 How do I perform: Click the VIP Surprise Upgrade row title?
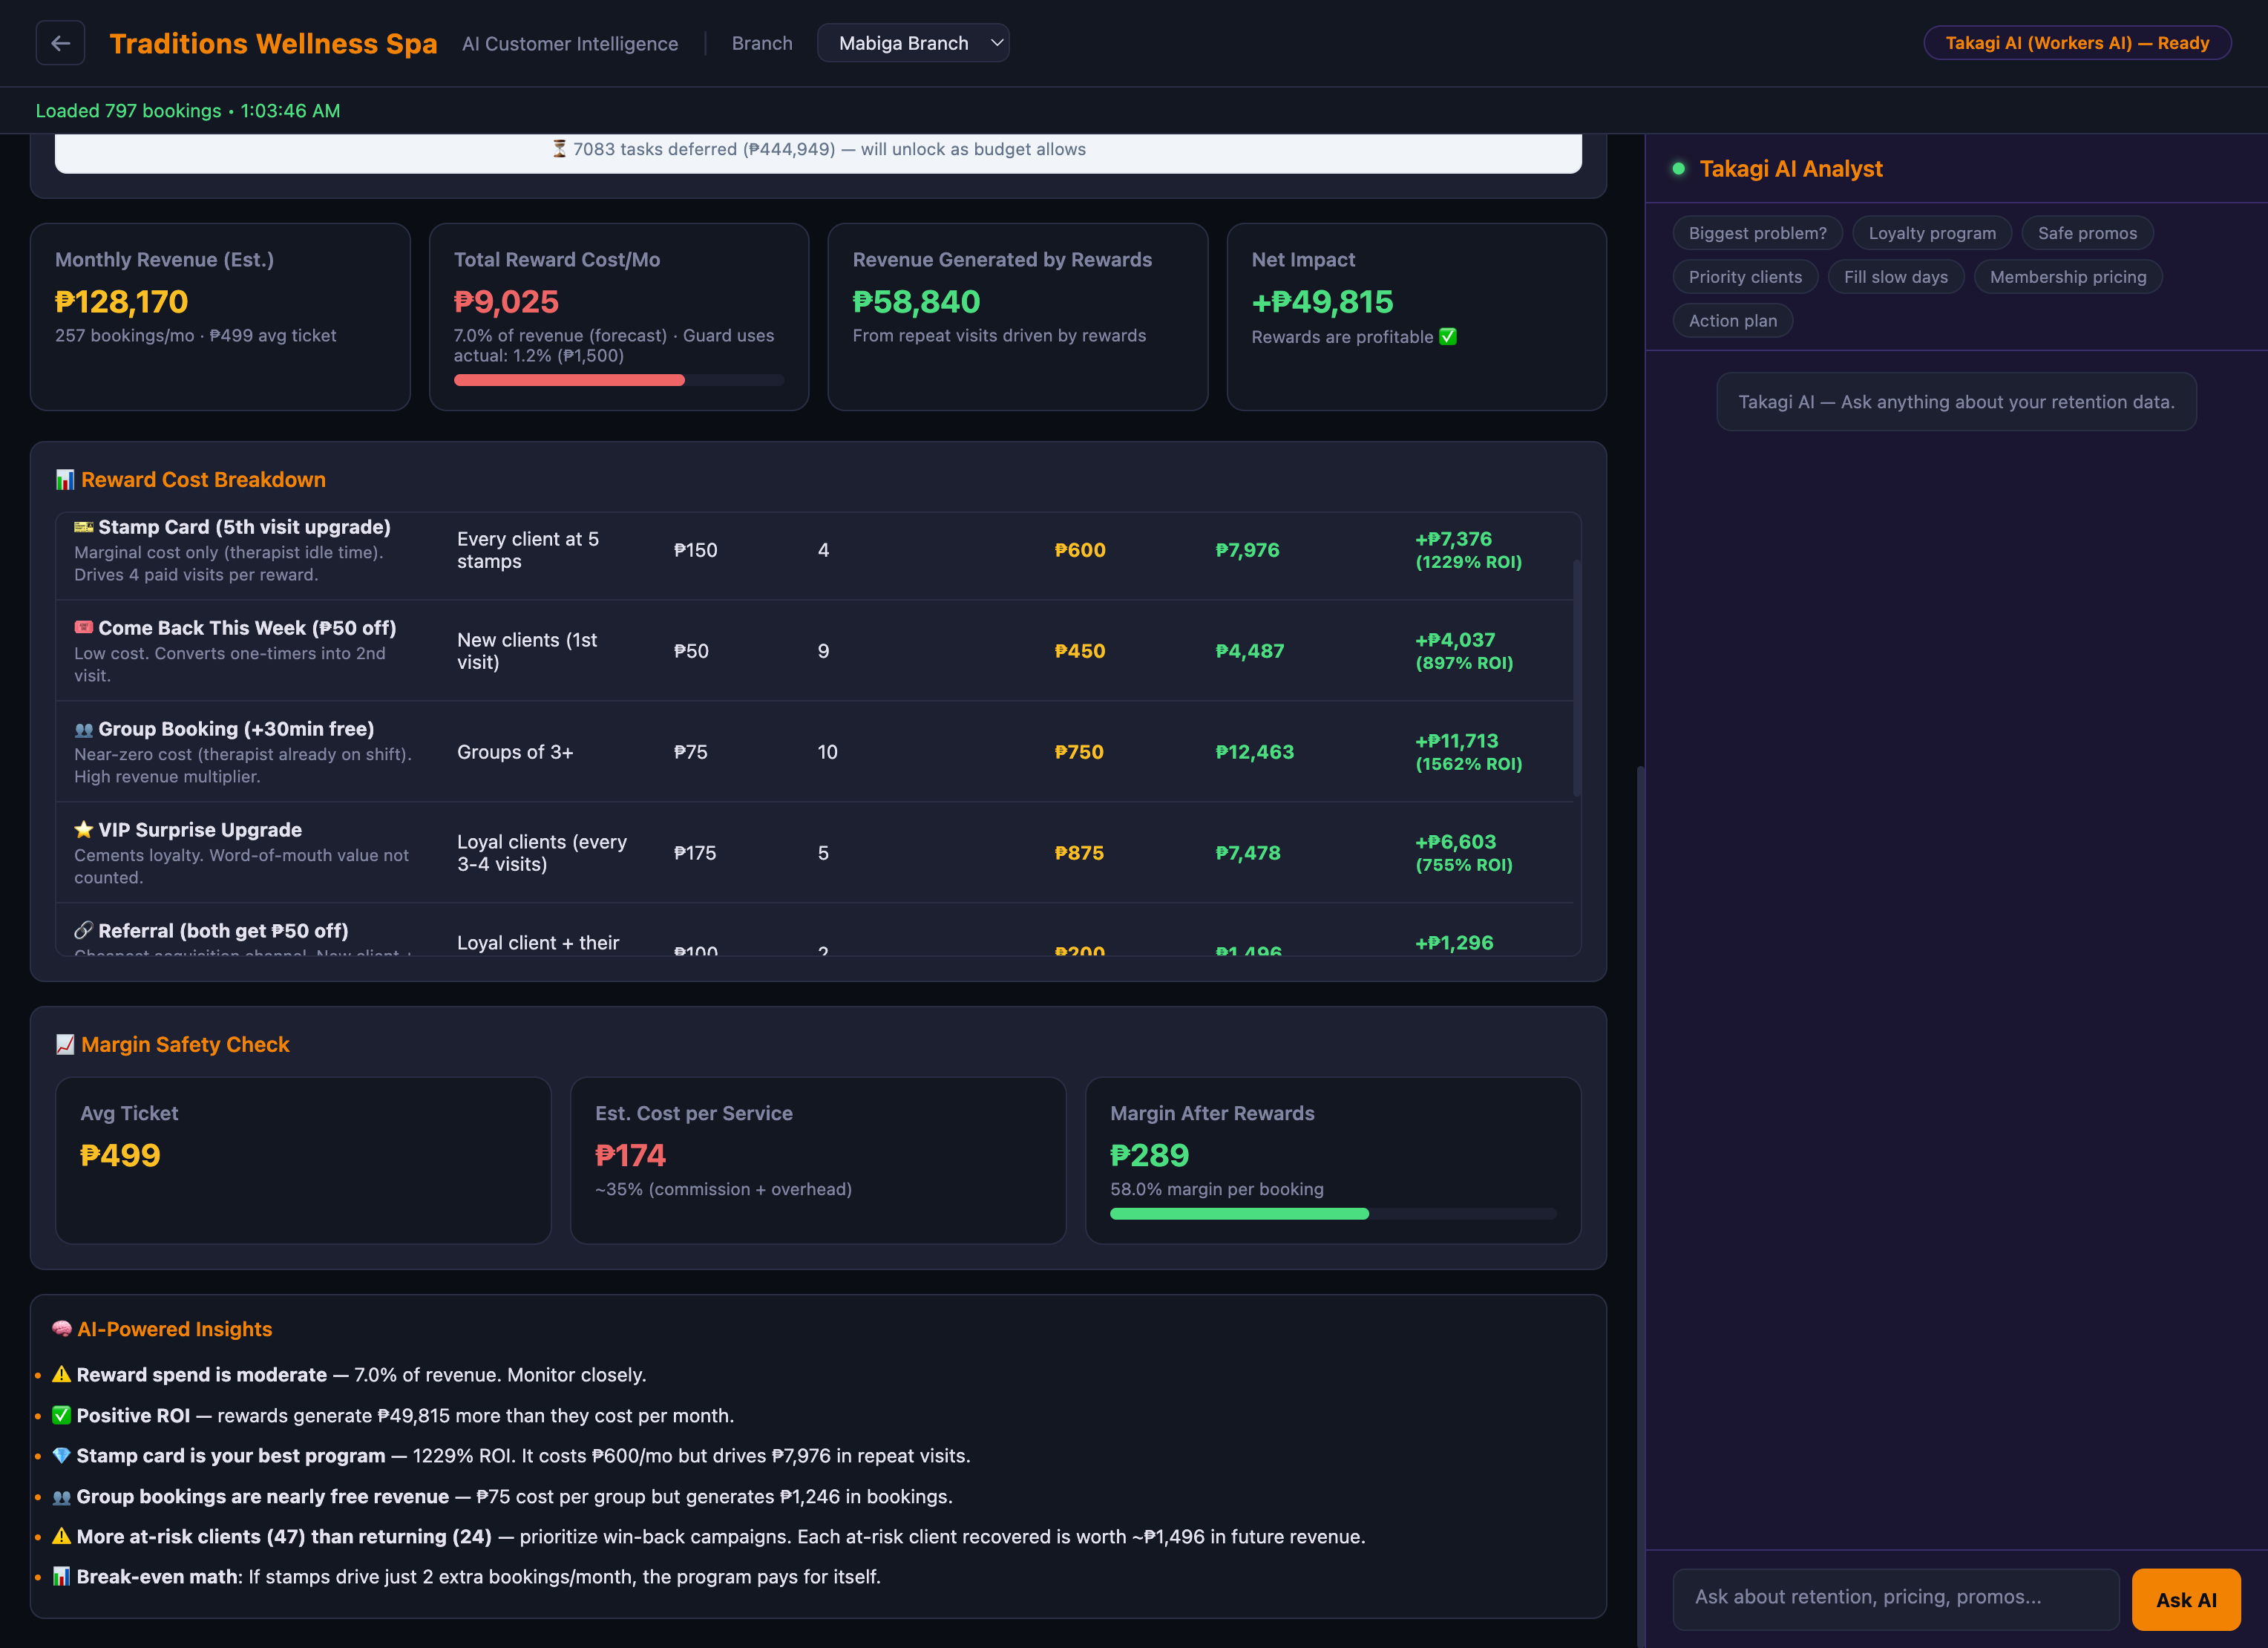pos(200,830)
